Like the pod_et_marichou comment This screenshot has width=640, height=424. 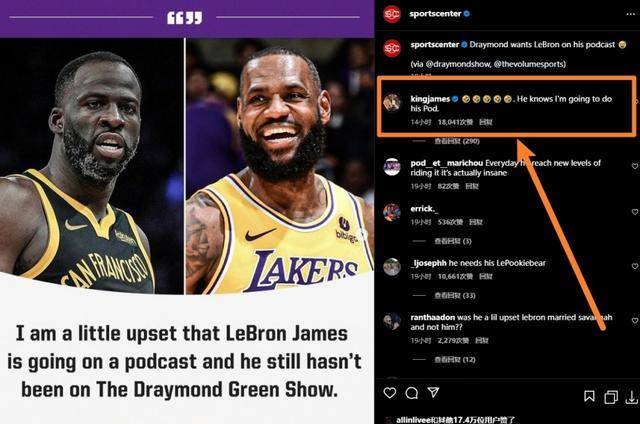pyautogui.click(x=635, y=166)
